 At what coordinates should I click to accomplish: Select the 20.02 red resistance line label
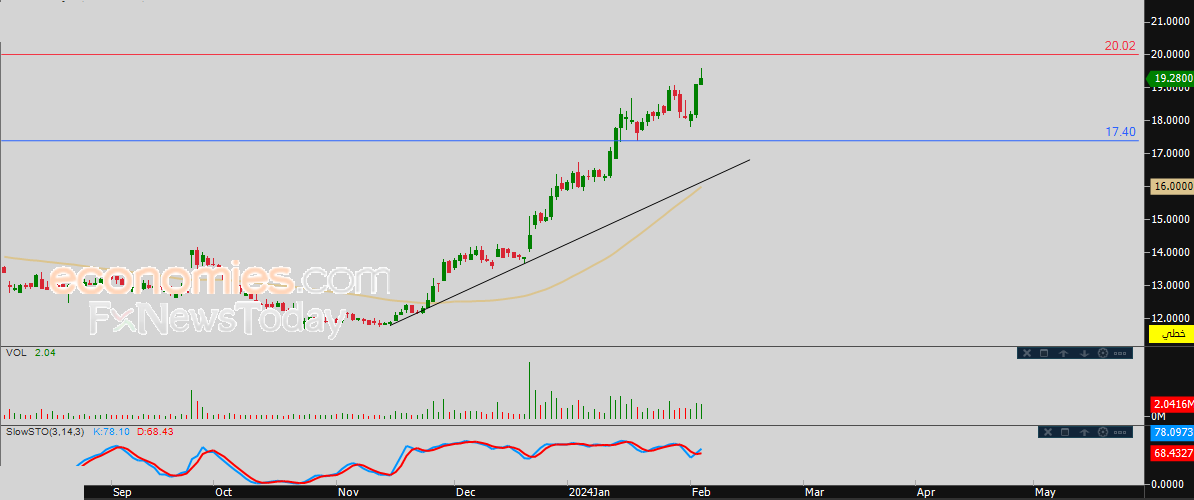click(1120, 46)
